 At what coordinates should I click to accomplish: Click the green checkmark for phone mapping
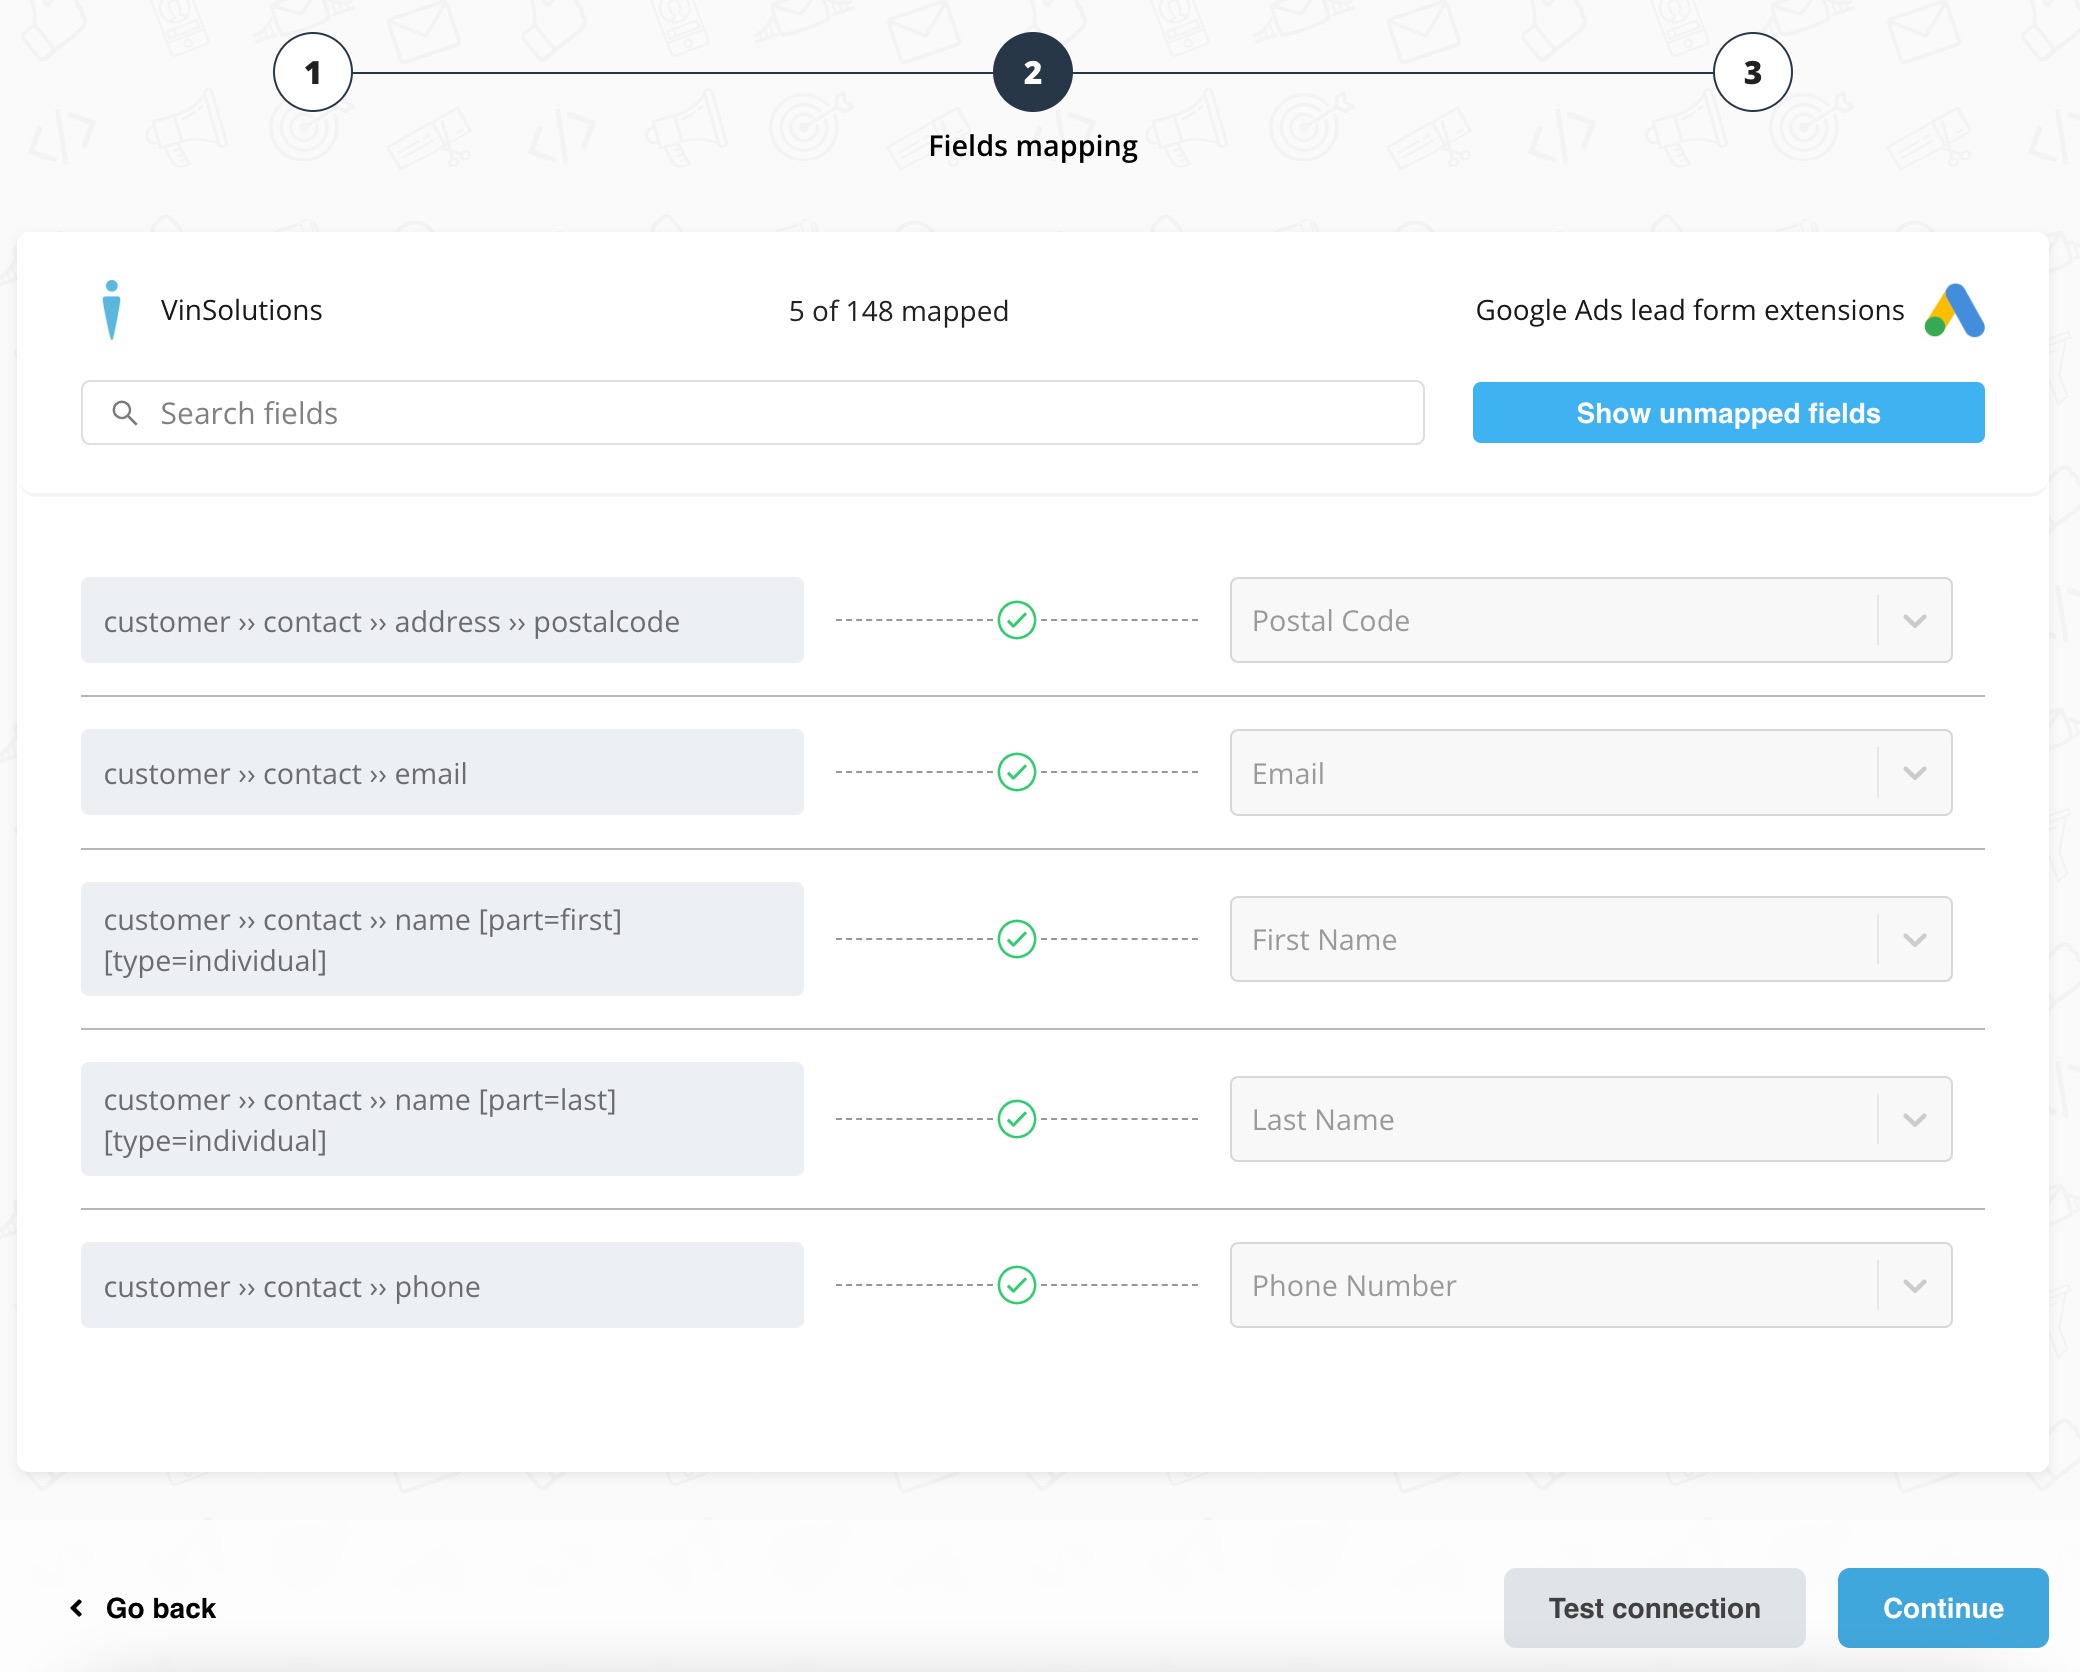click(x=1017, y=1285)
